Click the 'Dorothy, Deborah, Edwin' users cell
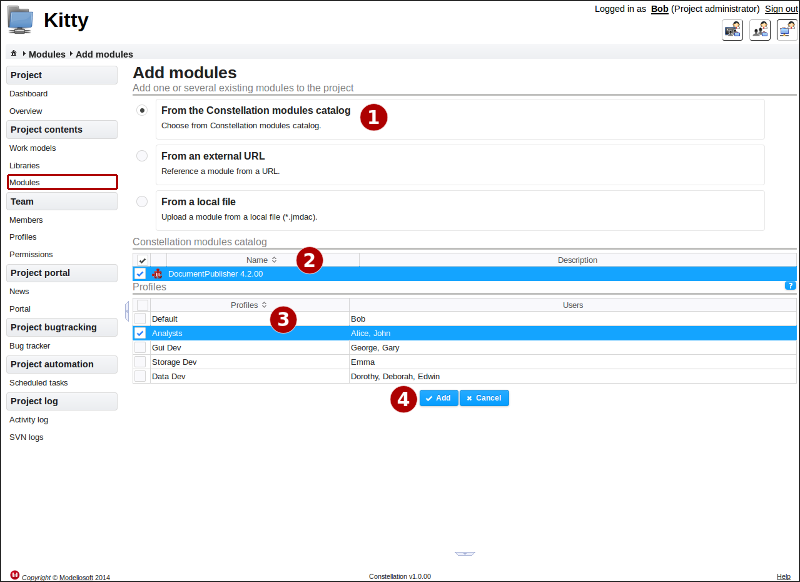The width and height of the screenshot is (800, 582). [x=573, y=376]
